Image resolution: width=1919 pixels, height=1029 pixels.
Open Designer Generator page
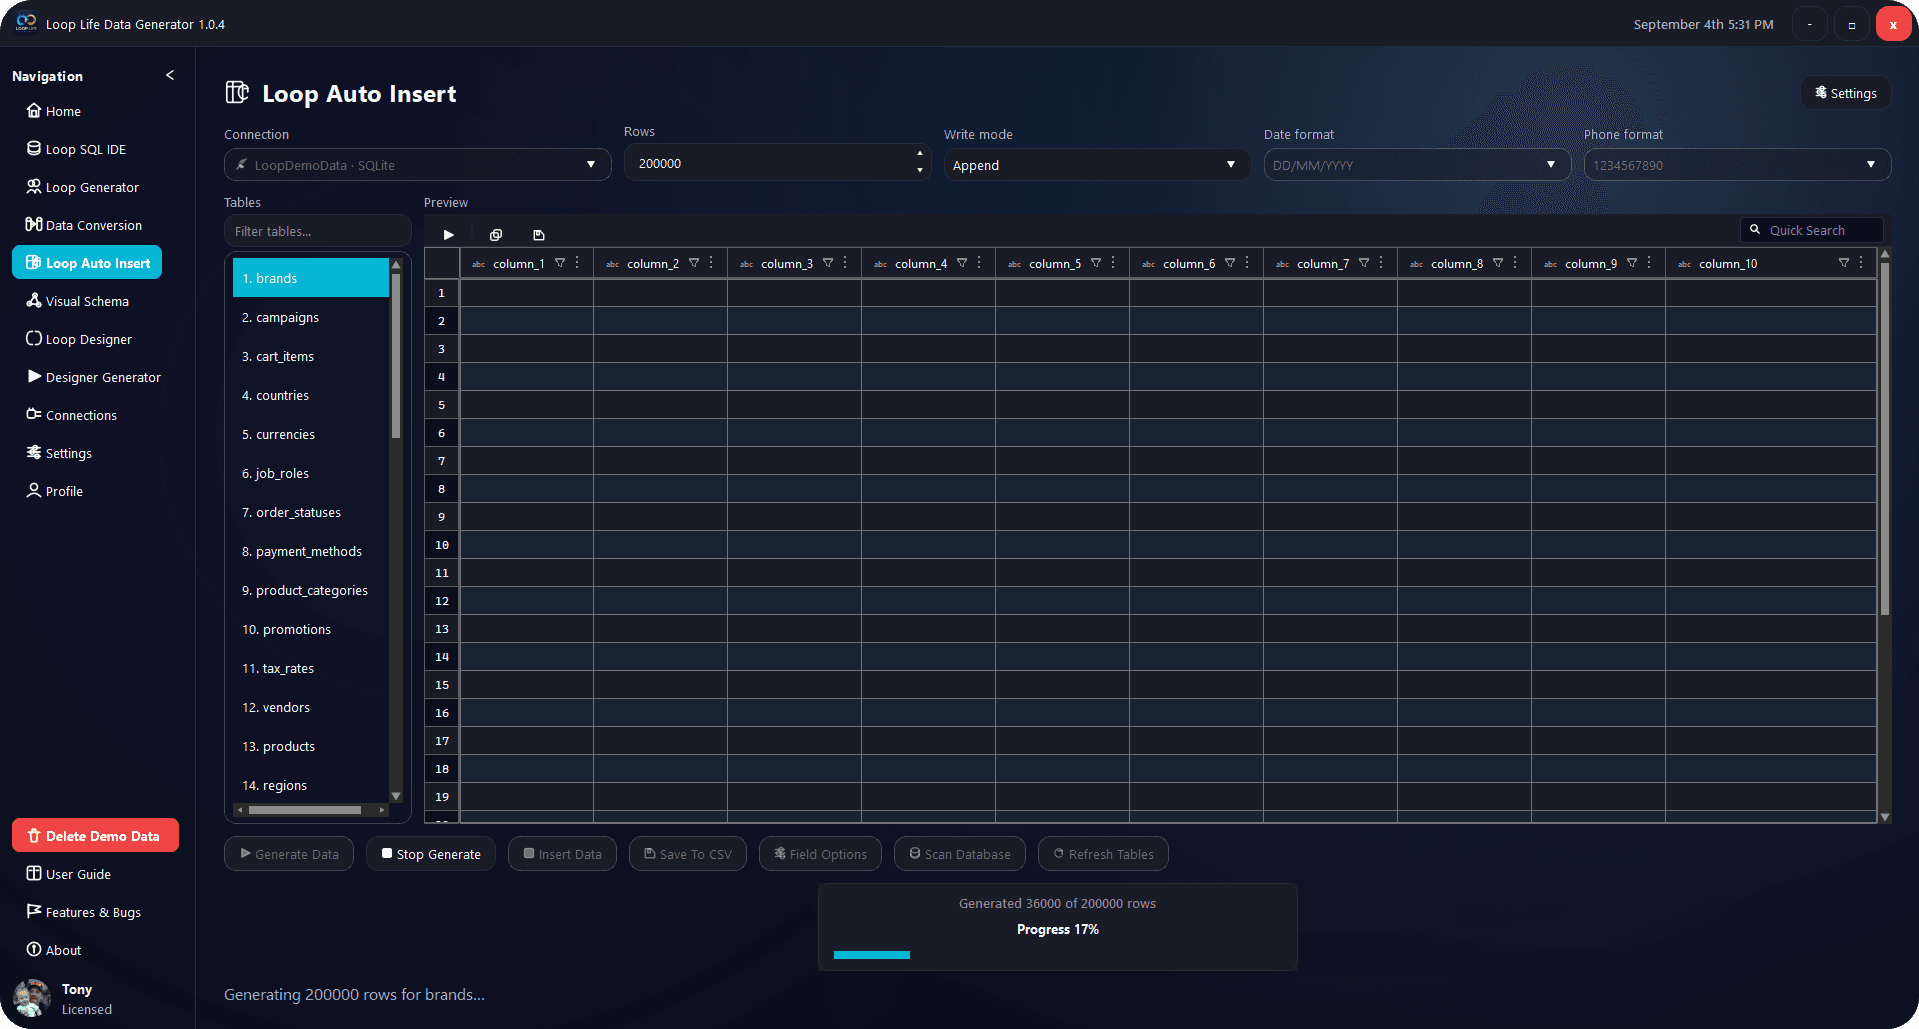click(93, 377)
